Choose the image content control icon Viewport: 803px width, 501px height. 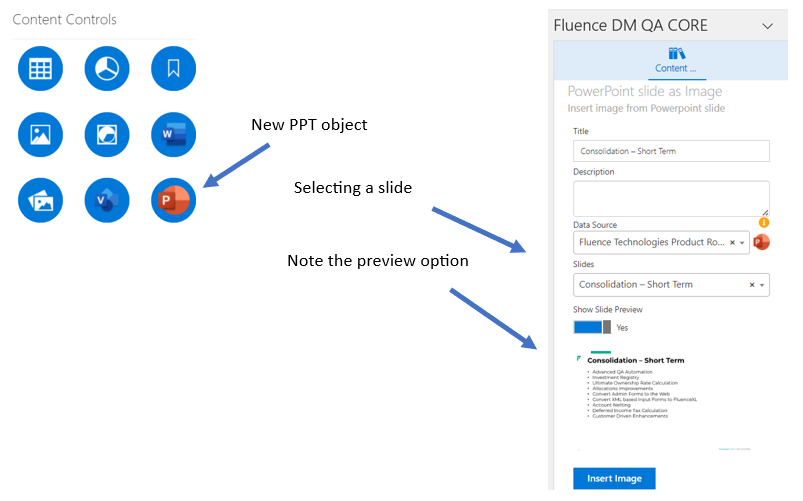(40, 135)
